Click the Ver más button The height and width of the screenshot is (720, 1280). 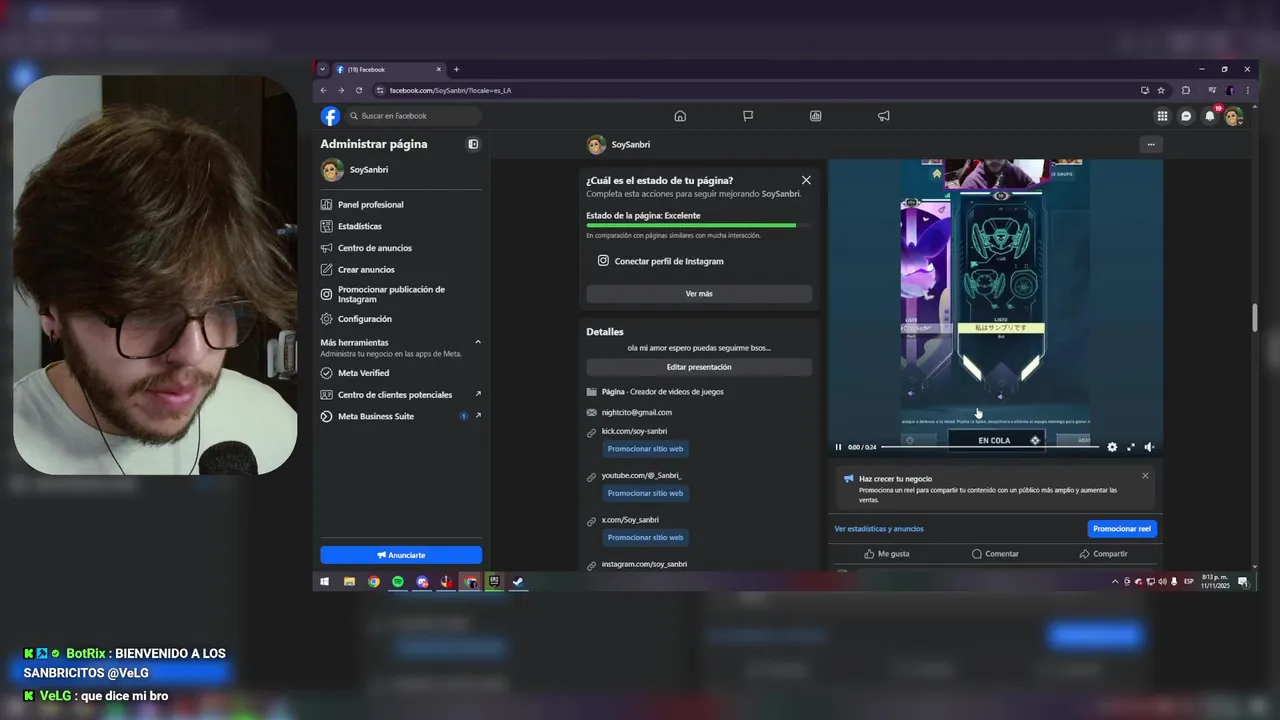coord(699,294)
